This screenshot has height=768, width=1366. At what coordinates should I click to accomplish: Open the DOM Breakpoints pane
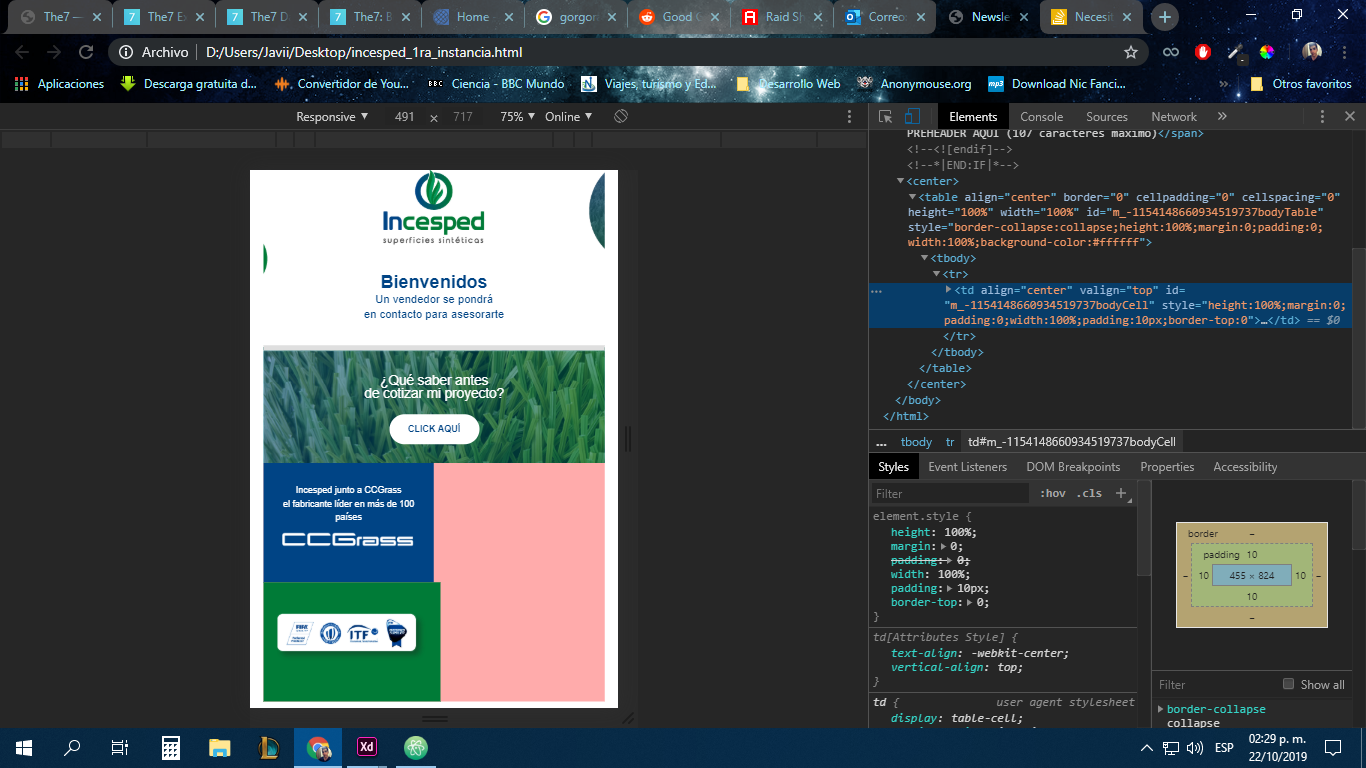(1073, 467)
